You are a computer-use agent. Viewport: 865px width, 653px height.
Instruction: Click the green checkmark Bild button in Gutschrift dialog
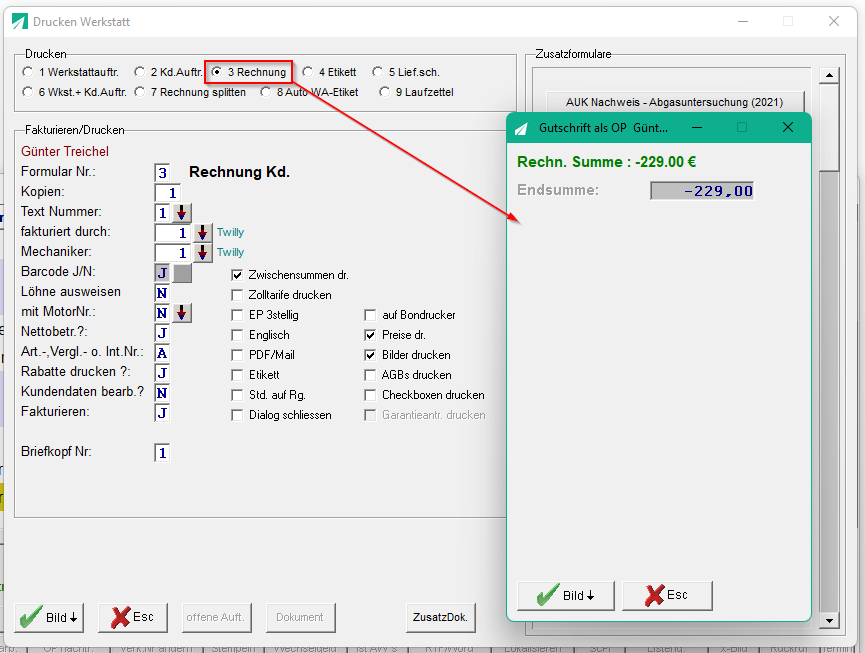565,595
